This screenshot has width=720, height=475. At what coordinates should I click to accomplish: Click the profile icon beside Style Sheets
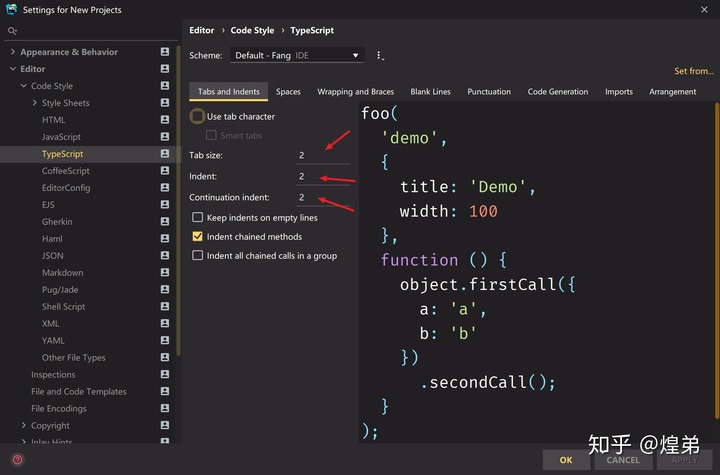(x=165, y=102)
